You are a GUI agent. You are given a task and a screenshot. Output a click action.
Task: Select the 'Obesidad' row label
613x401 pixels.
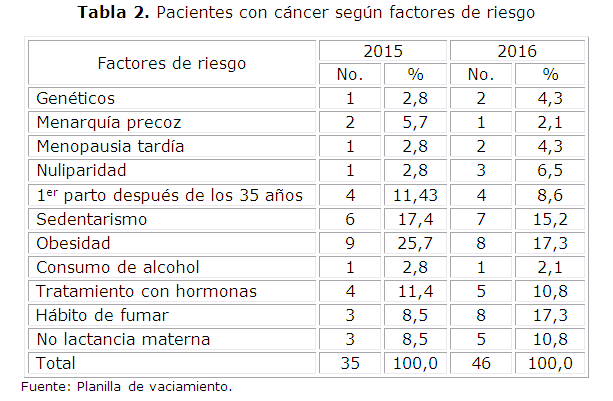[72, 243]
